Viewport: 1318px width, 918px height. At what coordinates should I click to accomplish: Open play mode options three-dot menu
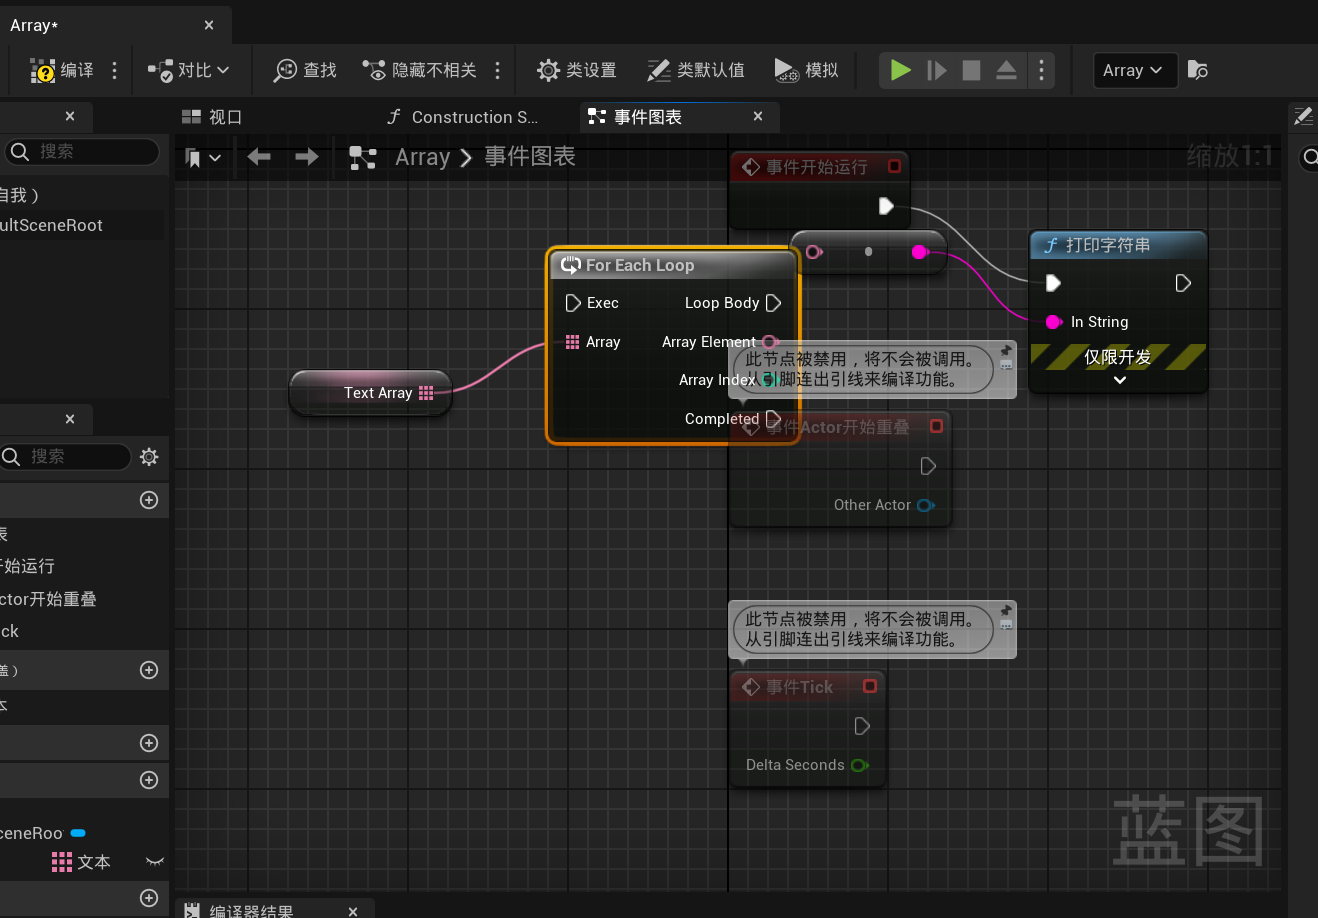[x=1041, y=70]
